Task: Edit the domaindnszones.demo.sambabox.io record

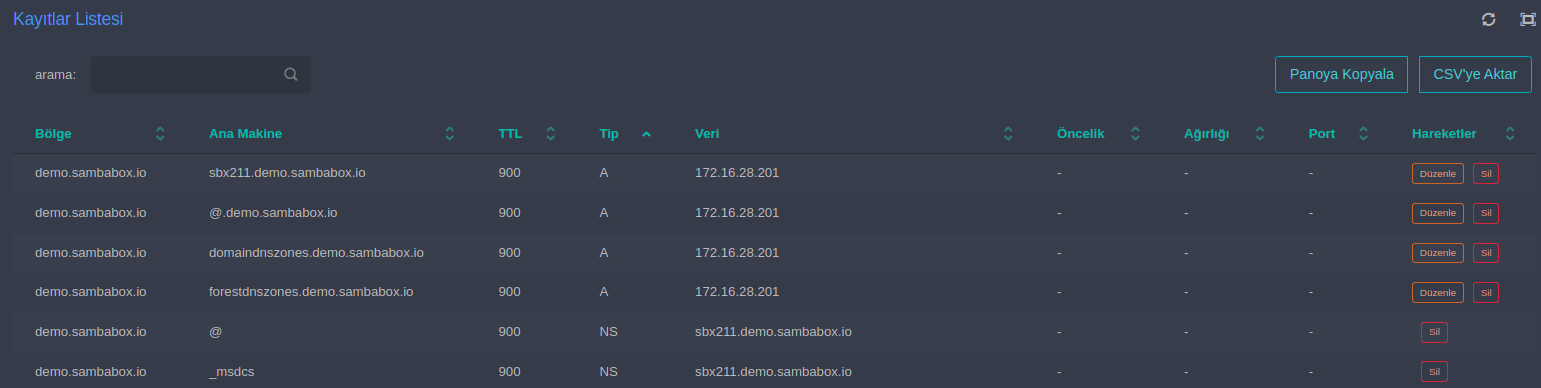Action: [1438, 253]
